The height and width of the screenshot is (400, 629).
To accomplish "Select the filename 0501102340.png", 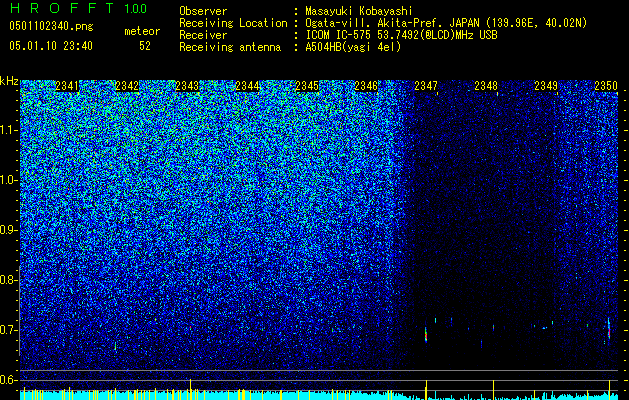I will point(51,27).
